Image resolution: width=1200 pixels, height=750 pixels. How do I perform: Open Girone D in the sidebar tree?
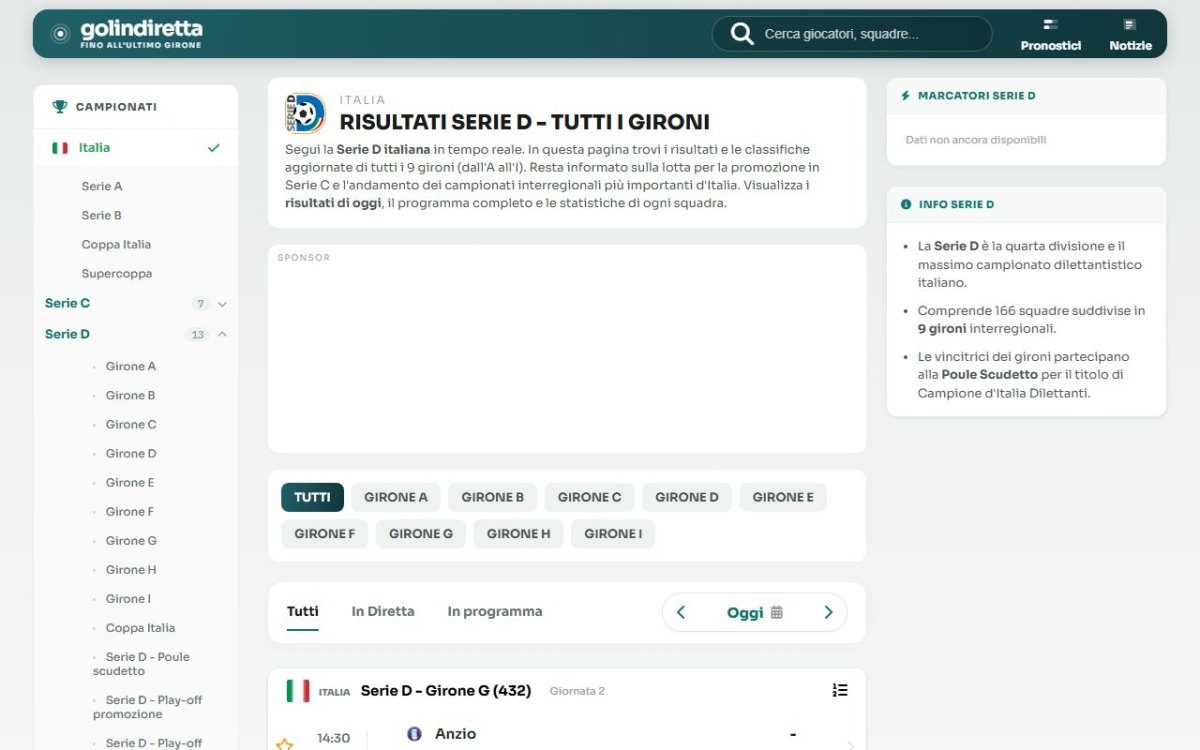[x=131, y=454]
